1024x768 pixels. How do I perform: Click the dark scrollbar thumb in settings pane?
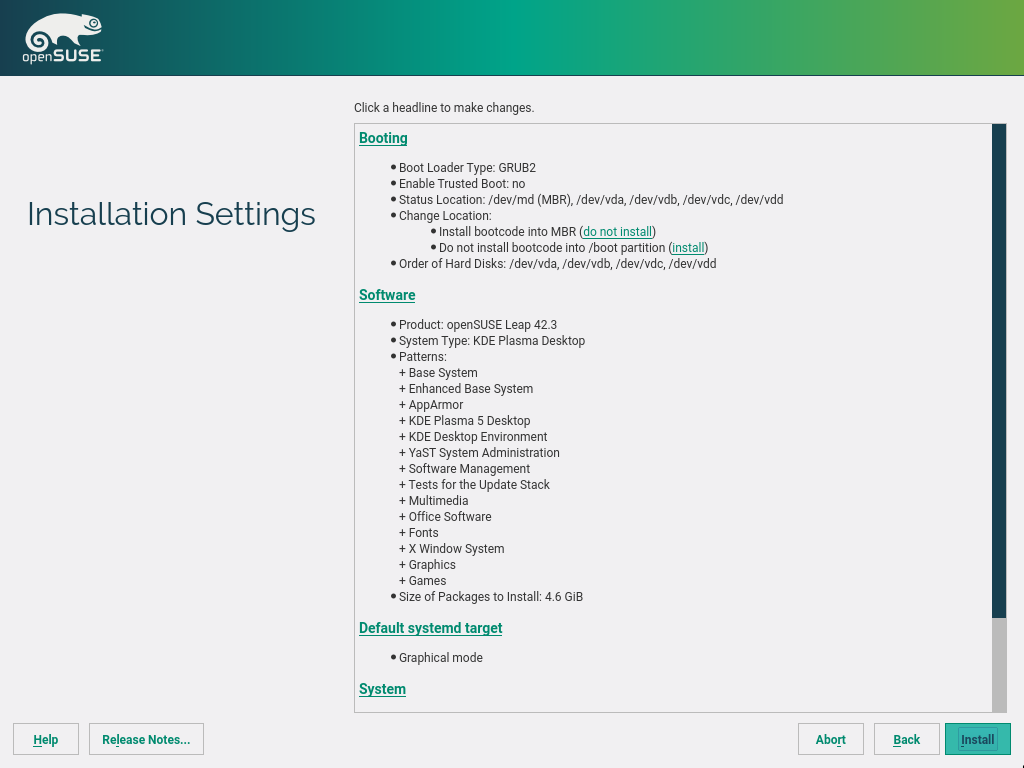[998, 370]
